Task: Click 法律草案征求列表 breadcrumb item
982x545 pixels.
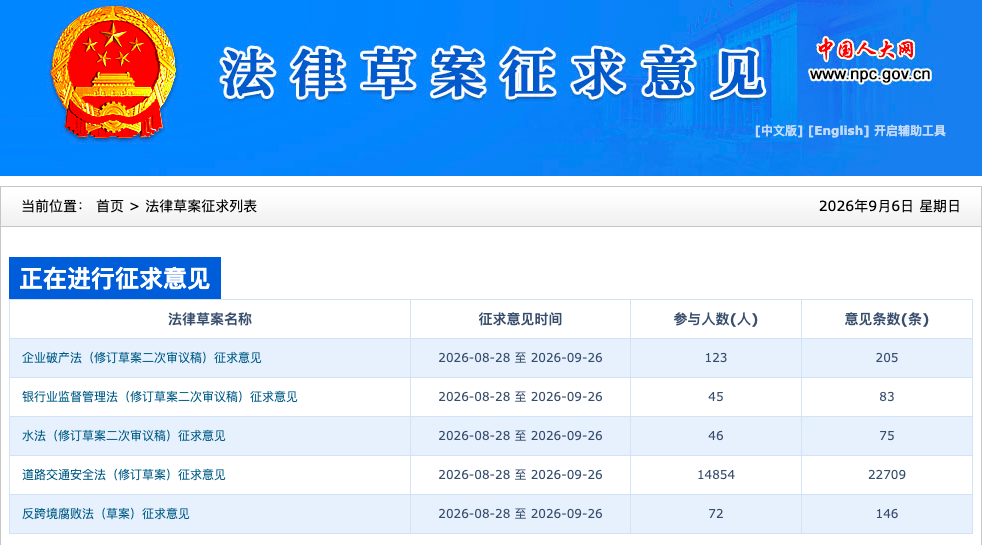Action: coord(201,206)
